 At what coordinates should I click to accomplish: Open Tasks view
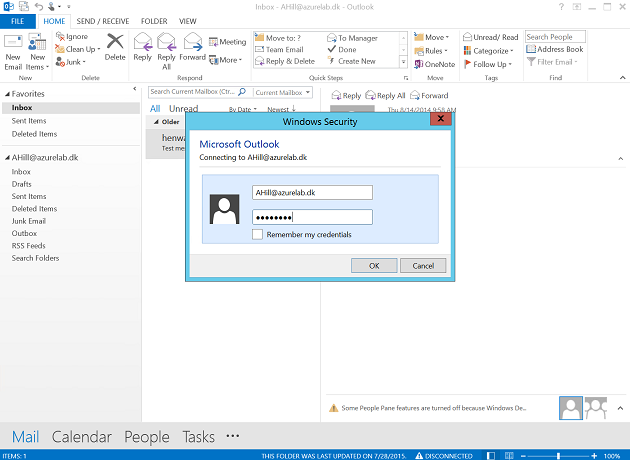pos(199,437)
